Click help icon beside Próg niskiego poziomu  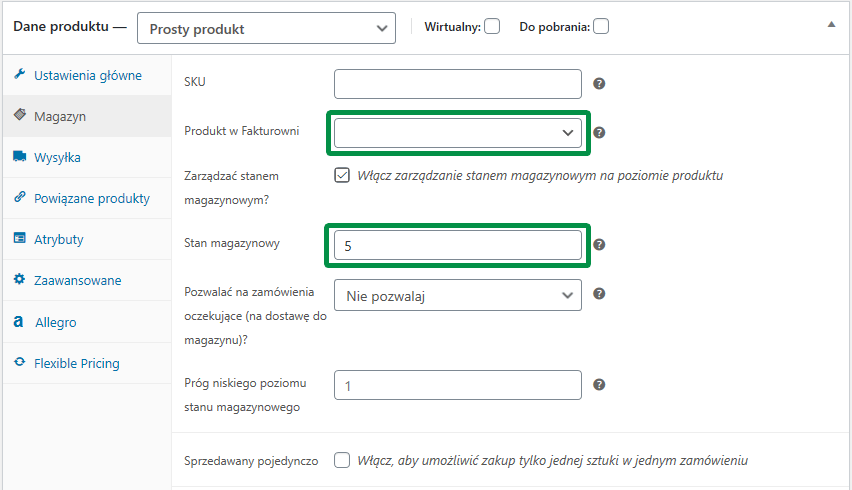click(x=599, y=385)
